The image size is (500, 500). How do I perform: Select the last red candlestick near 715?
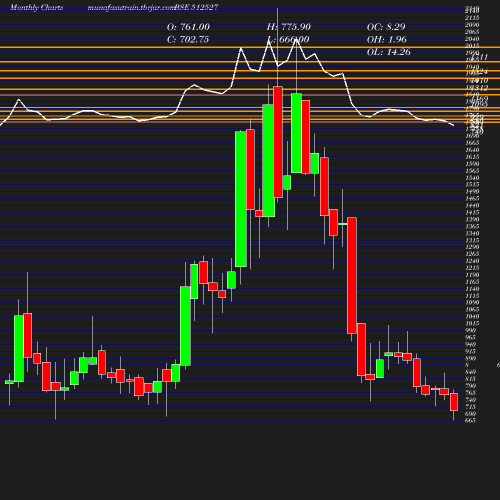(454, 402)
